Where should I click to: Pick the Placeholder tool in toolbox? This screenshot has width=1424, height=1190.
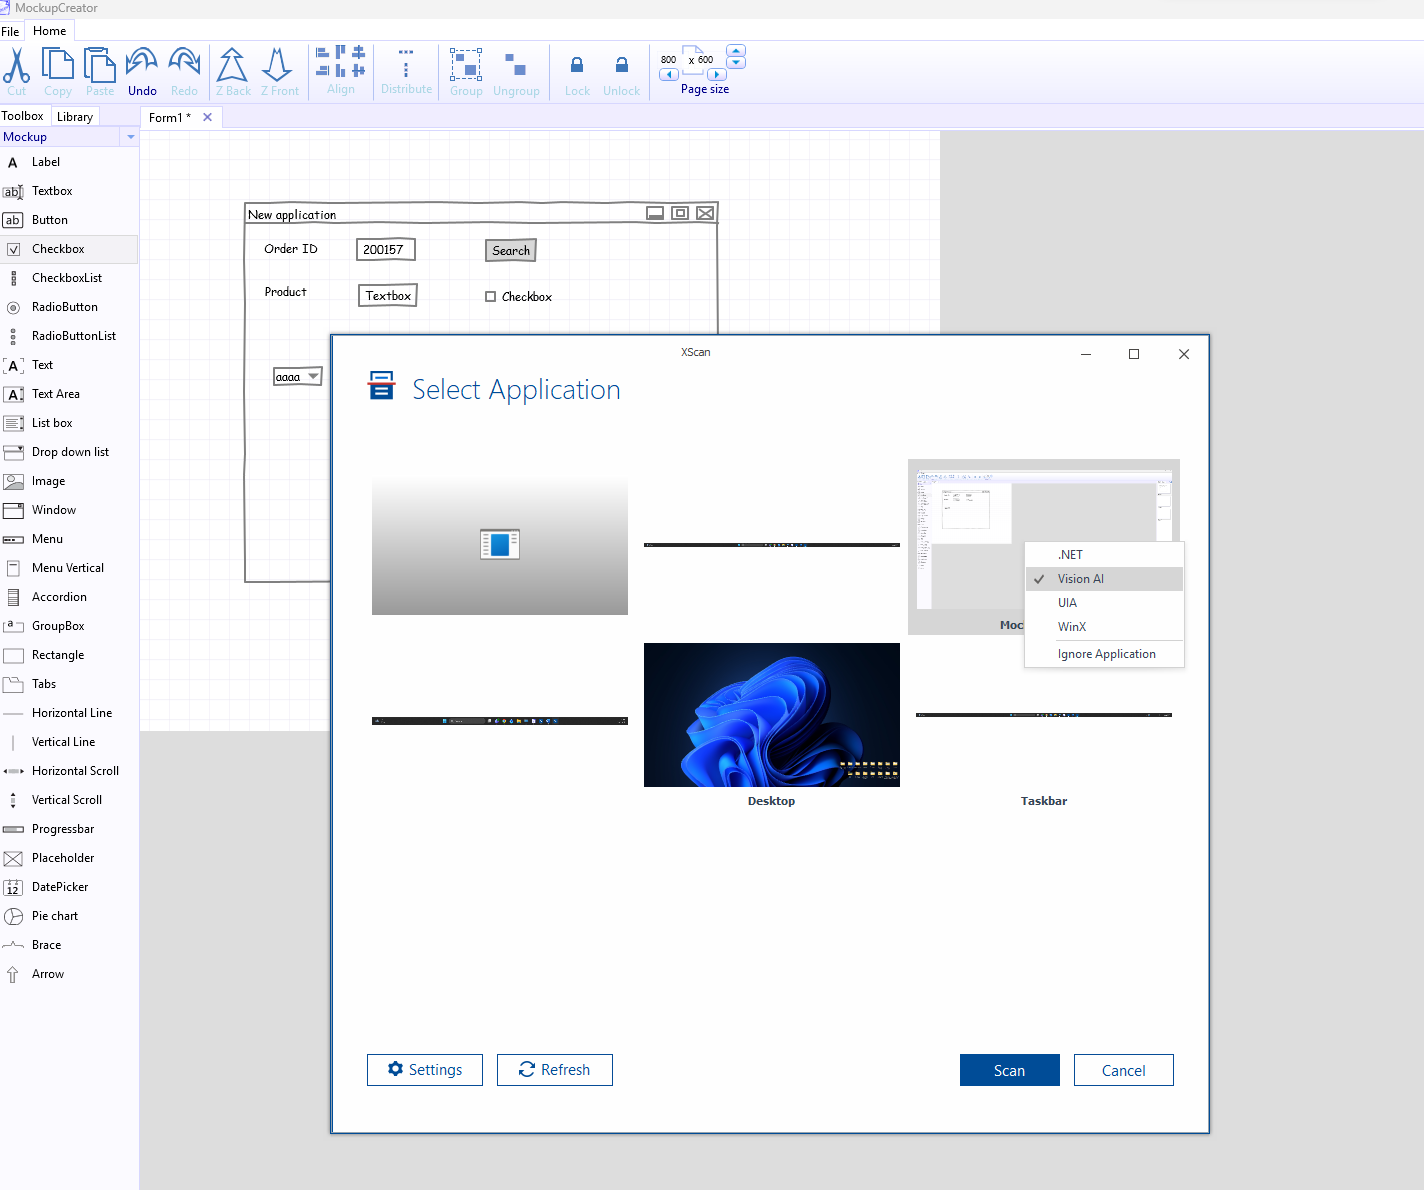point(62,858)
